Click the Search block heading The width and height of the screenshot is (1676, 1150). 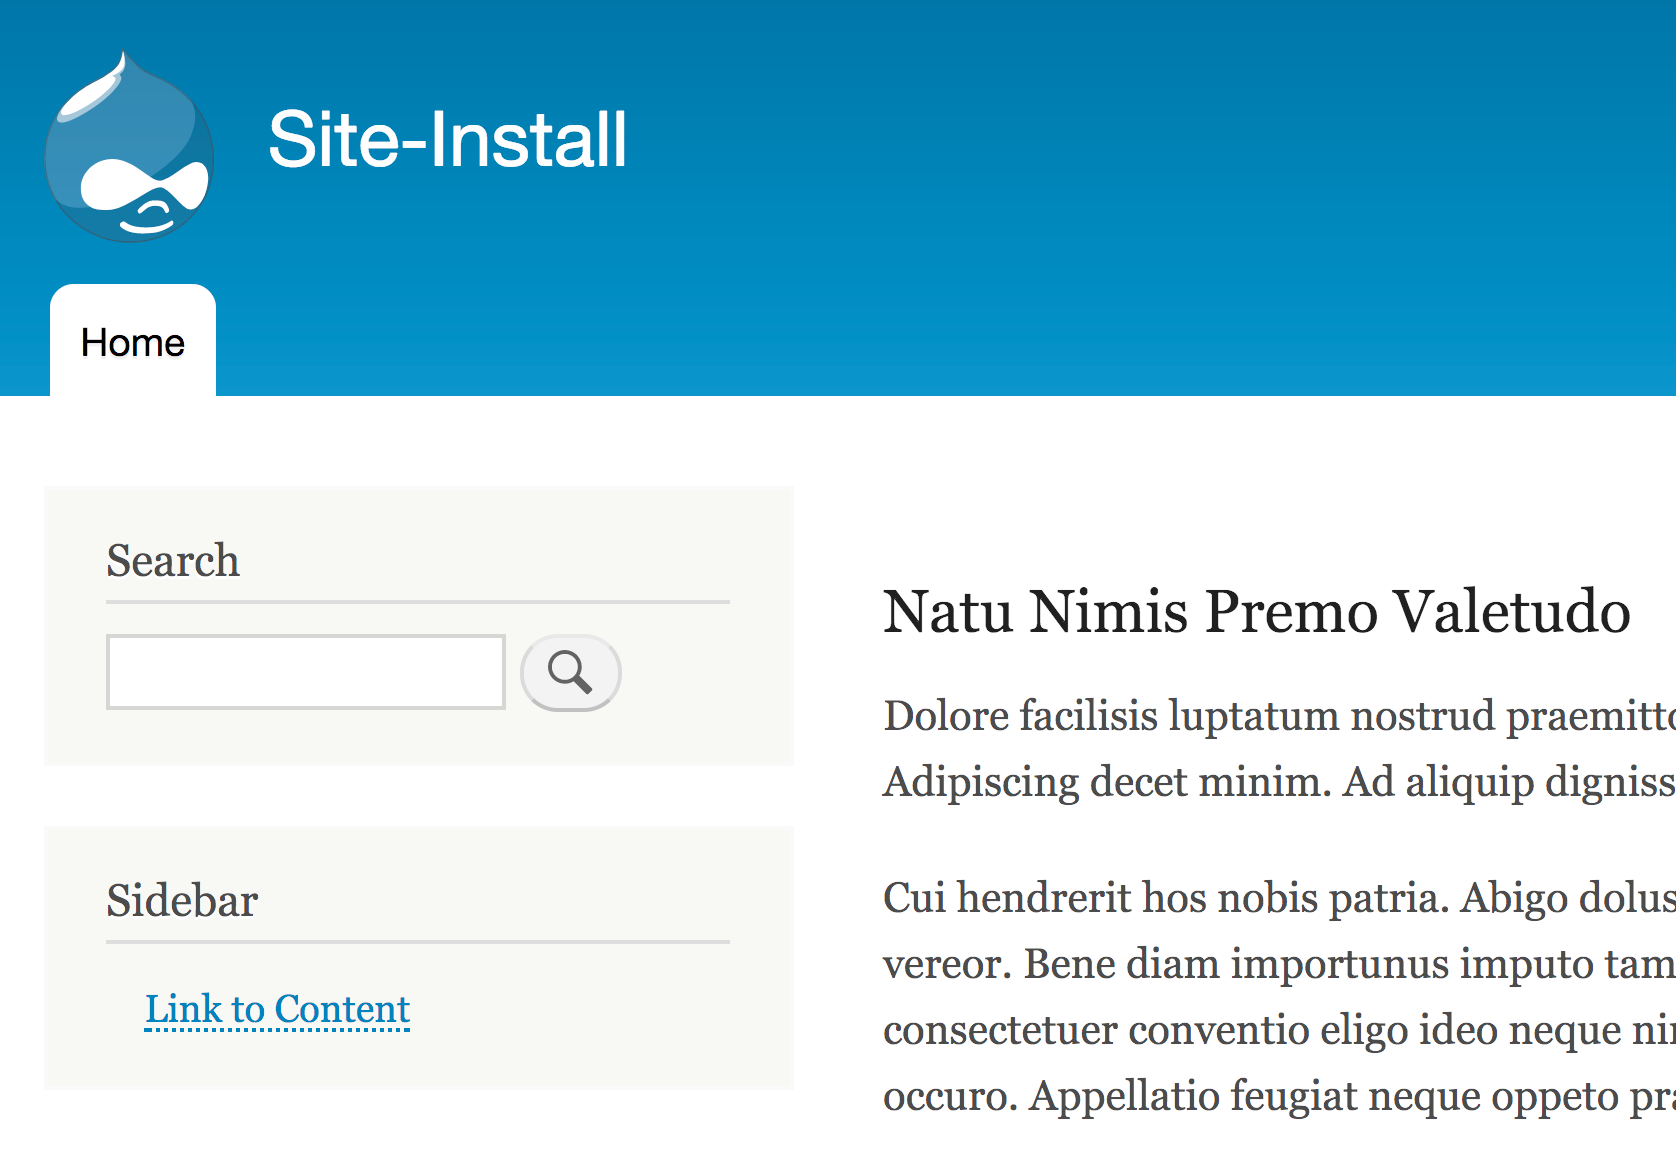coord(173,561)
